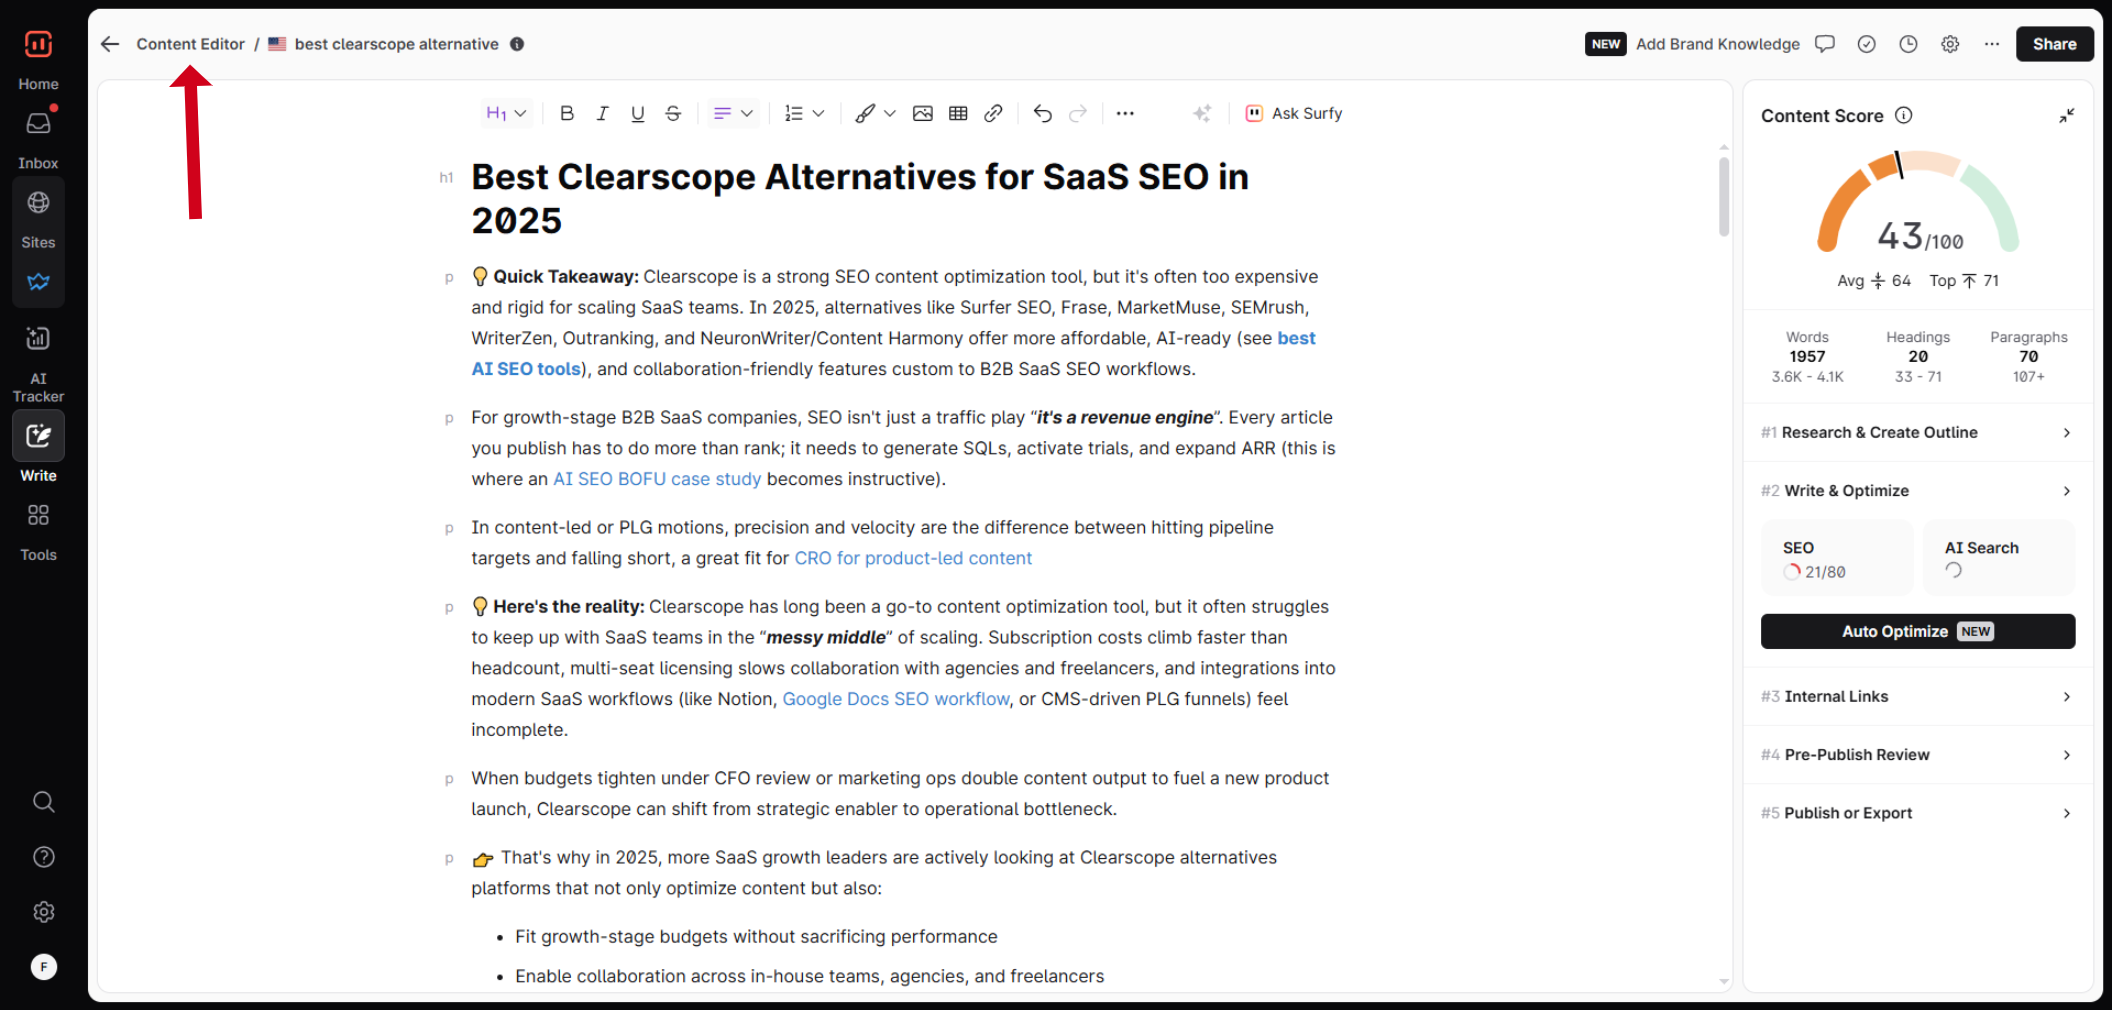Click the Surfer logo icon
Screen dimensions: 2112x1010
38,44
